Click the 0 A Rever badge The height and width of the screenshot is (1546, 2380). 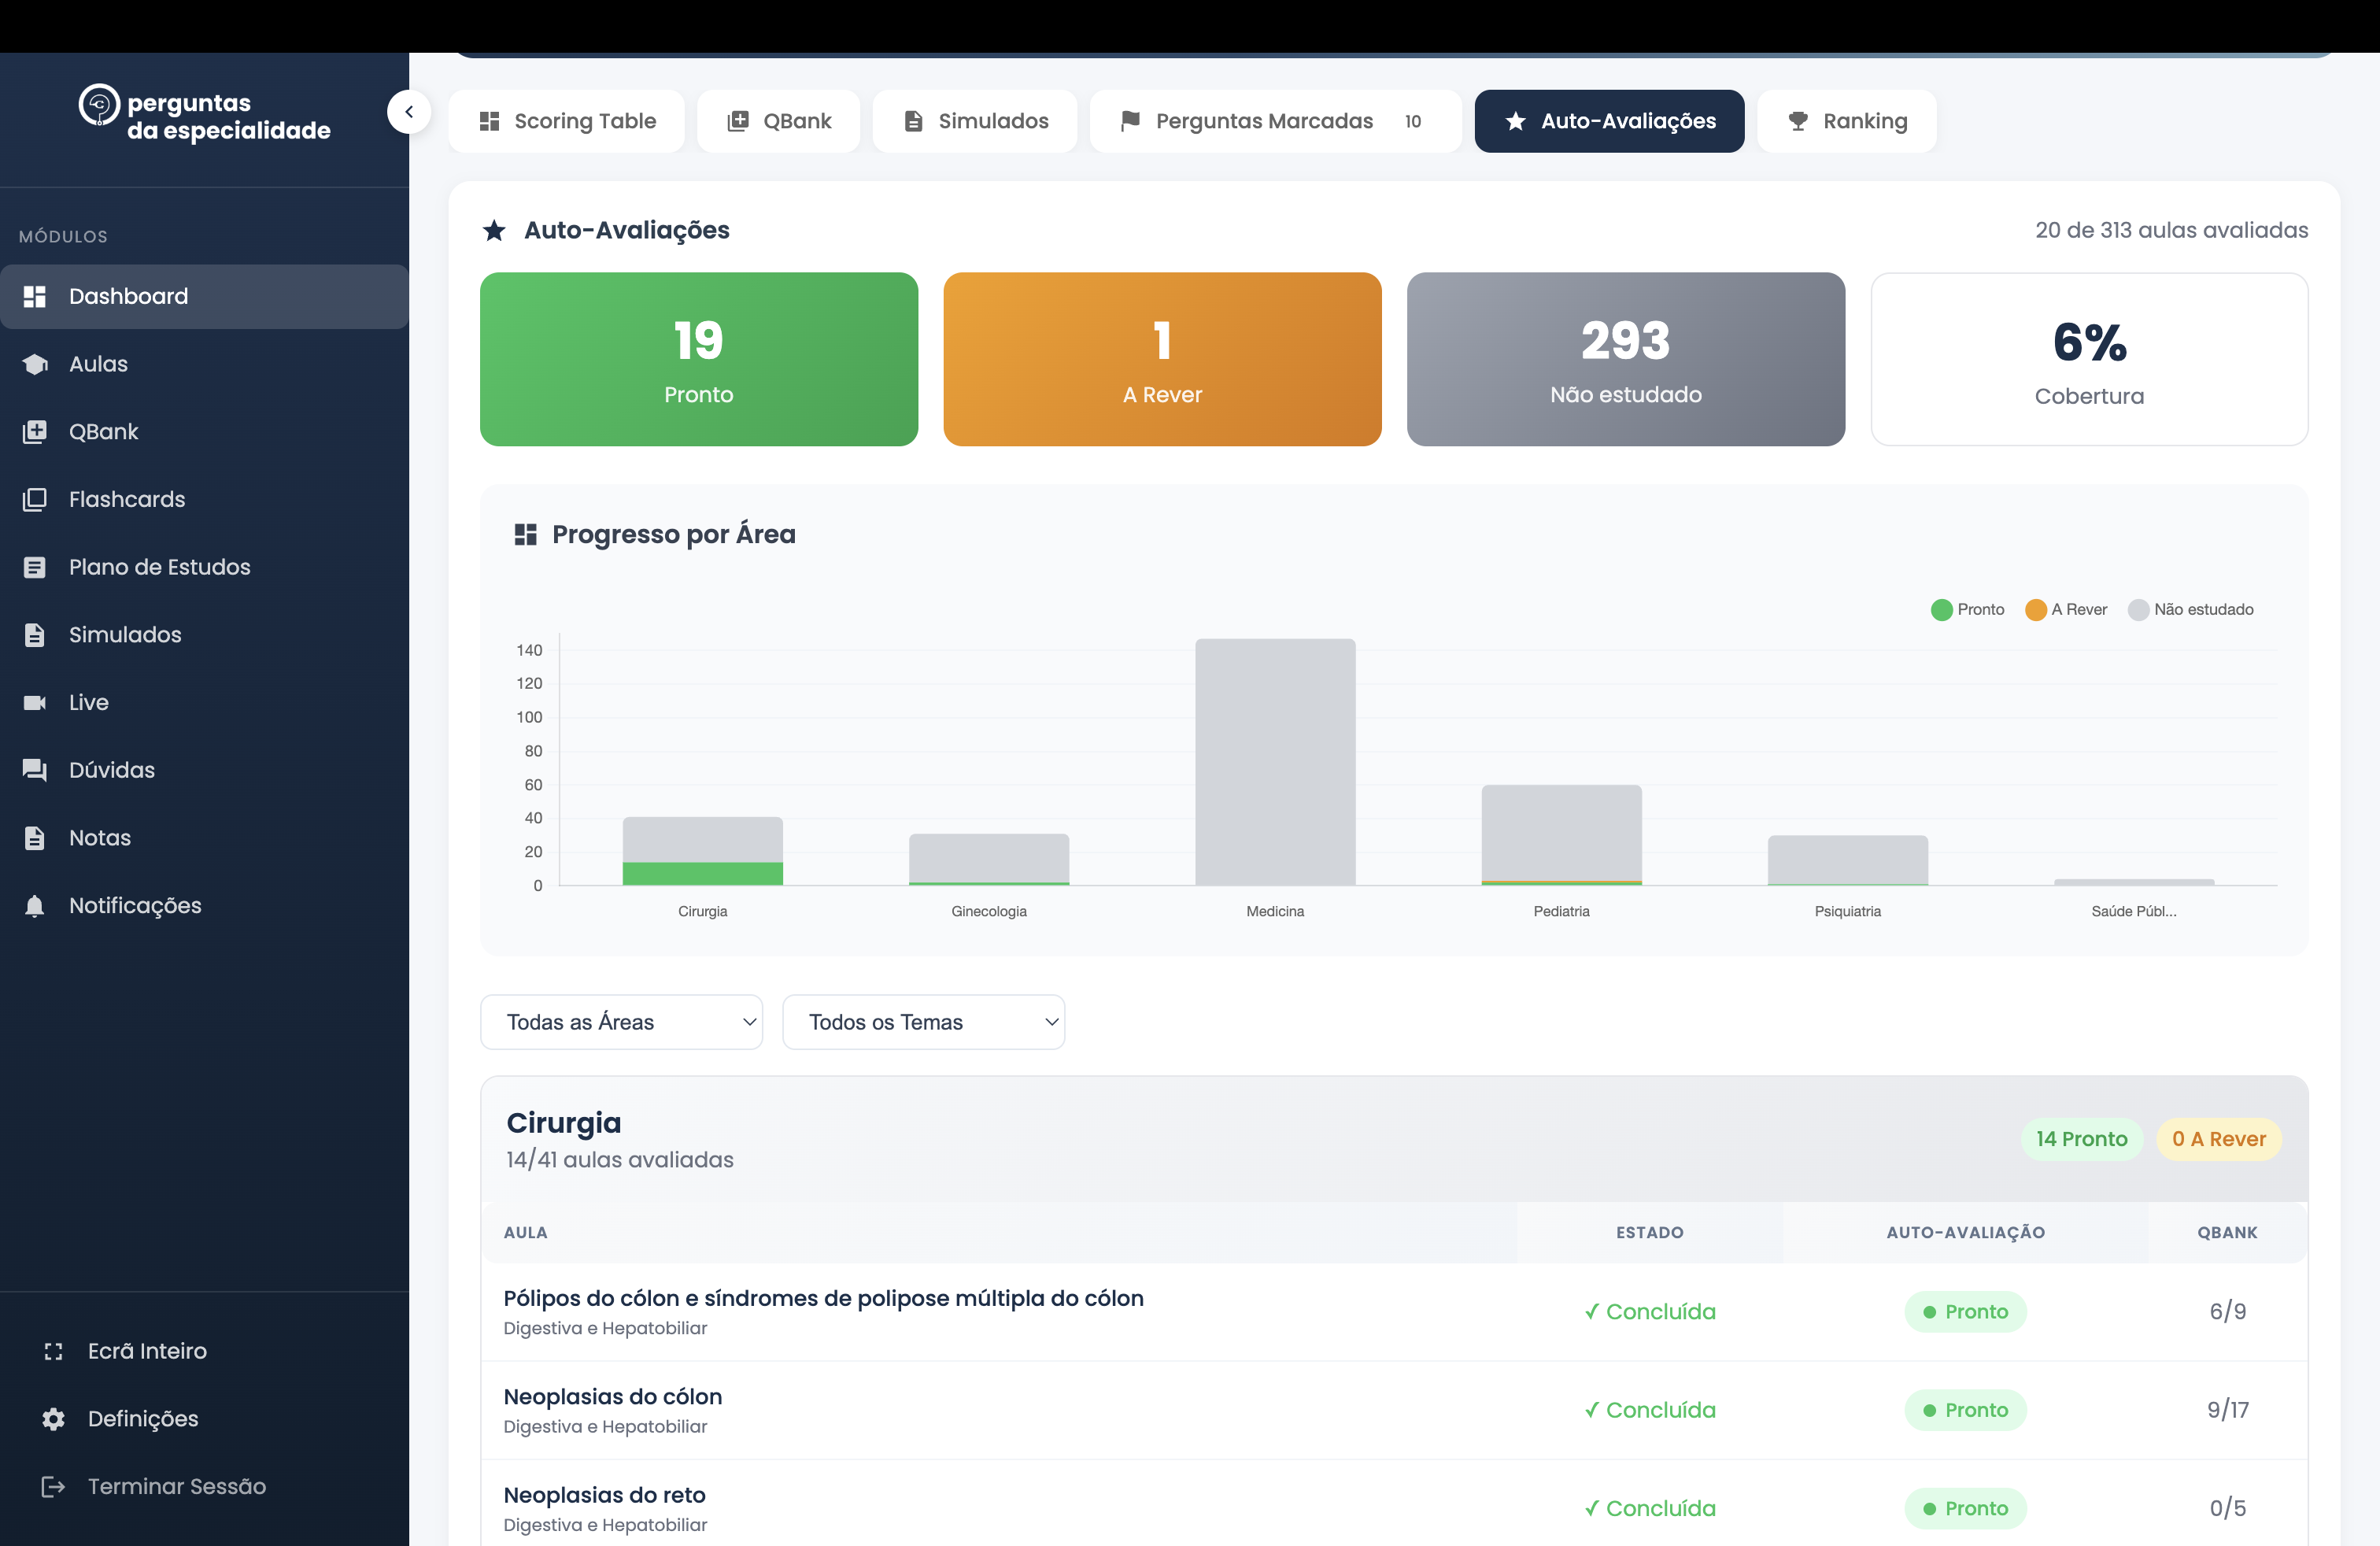[2218, 1139]
